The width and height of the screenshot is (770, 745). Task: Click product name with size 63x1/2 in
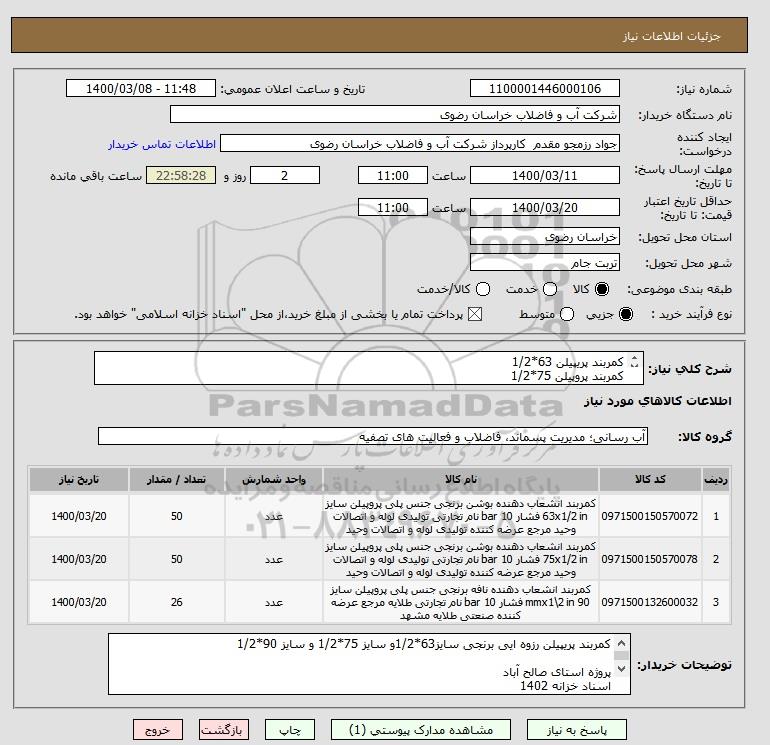pyautogui.click(x=461, y=516)
